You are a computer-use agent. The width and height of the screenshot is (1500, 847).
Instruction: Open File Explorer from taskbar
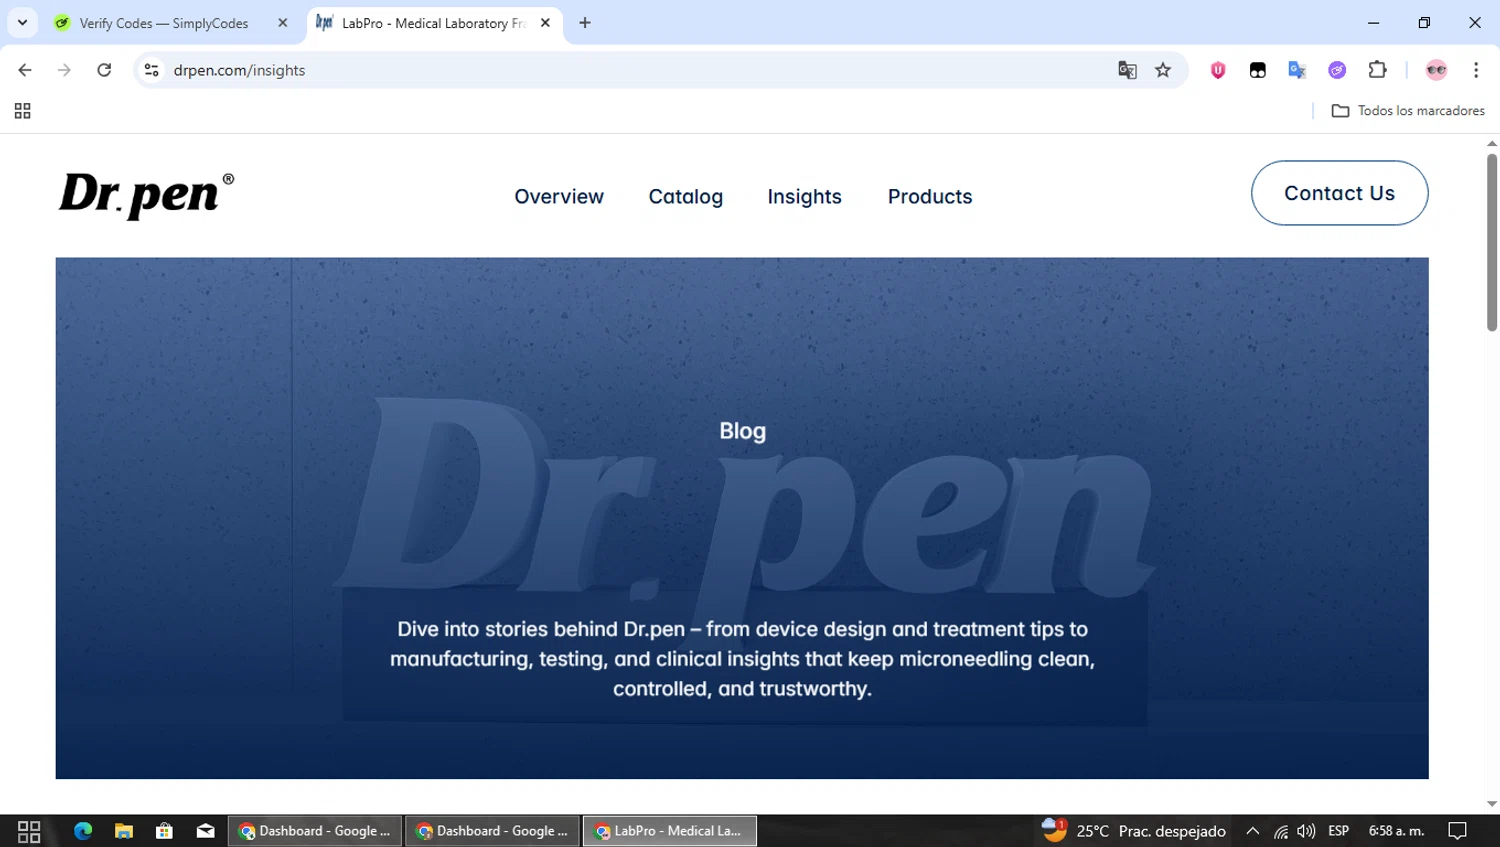(x=124, y=831)
